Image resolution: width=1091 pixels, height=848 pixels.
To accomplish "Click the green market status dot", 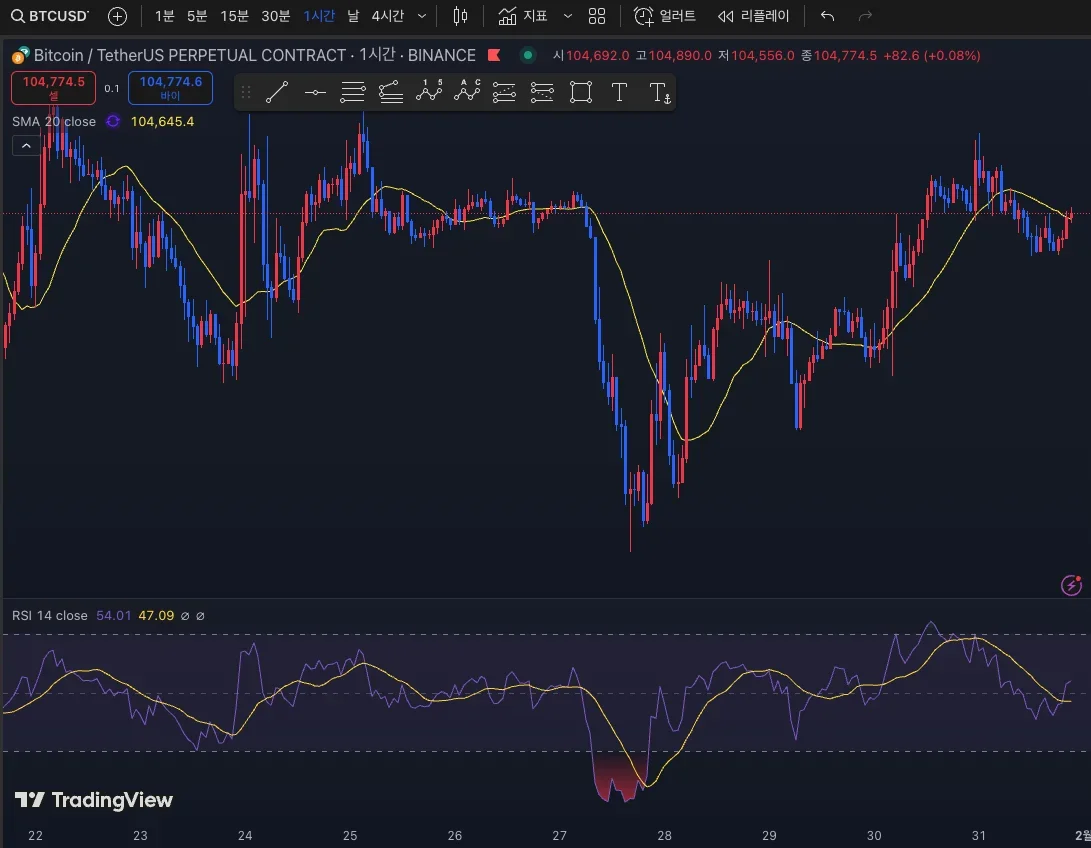I will click(x=528, y=55).
